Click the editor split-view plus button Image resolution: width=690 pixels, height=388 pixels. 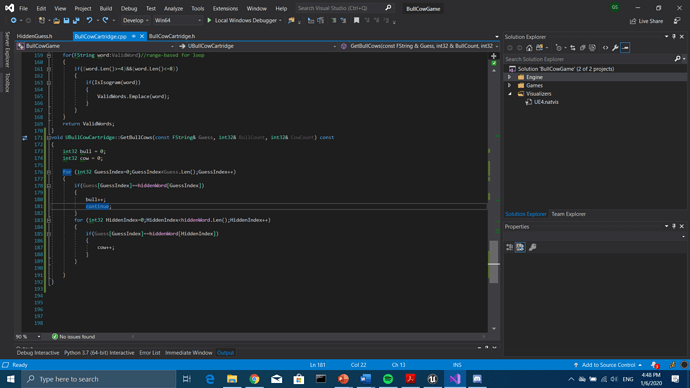pos(494,56)
